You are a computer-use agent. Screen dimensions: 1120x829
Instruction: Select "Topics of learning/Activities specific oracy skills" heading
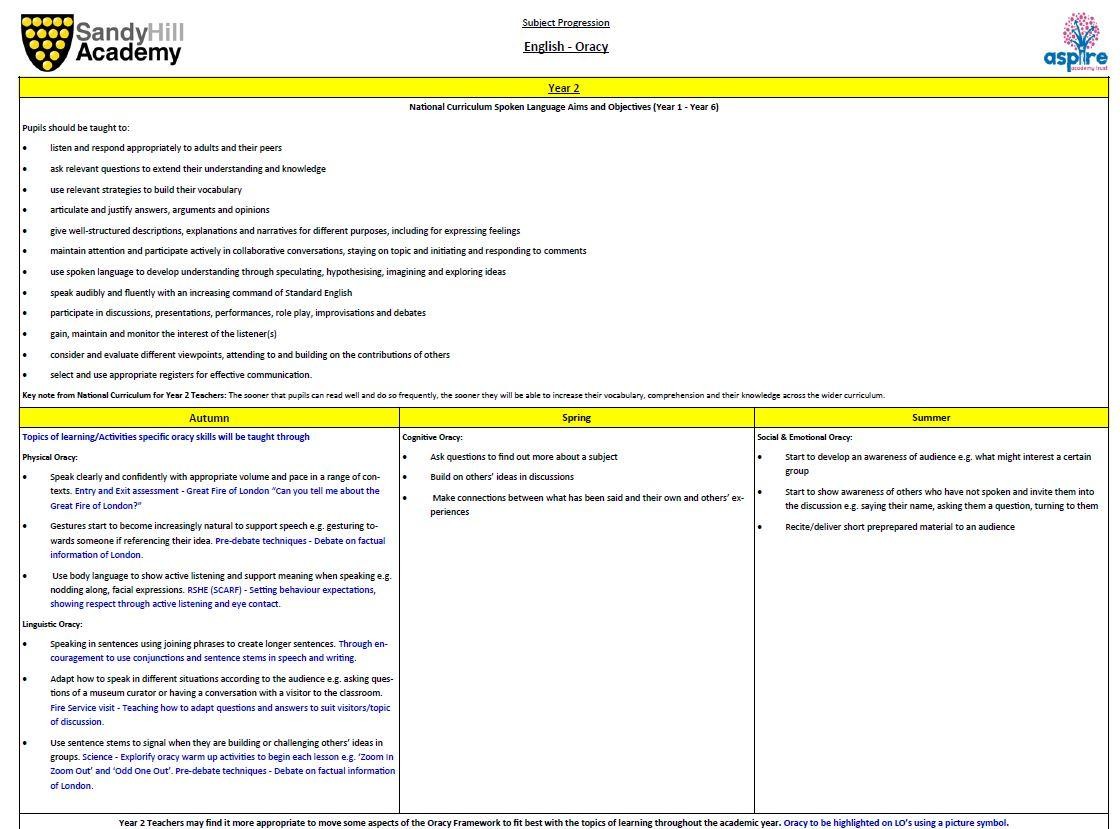point(166,437)
